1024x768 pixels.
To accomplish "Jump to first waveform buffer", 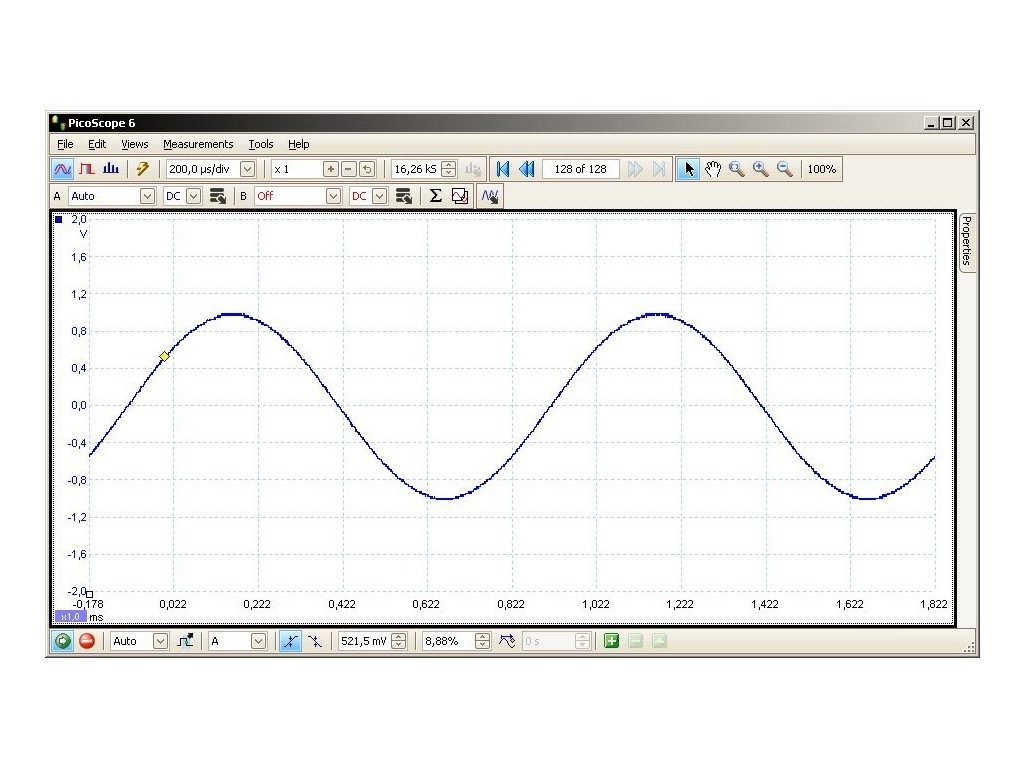I will (503, 169).
